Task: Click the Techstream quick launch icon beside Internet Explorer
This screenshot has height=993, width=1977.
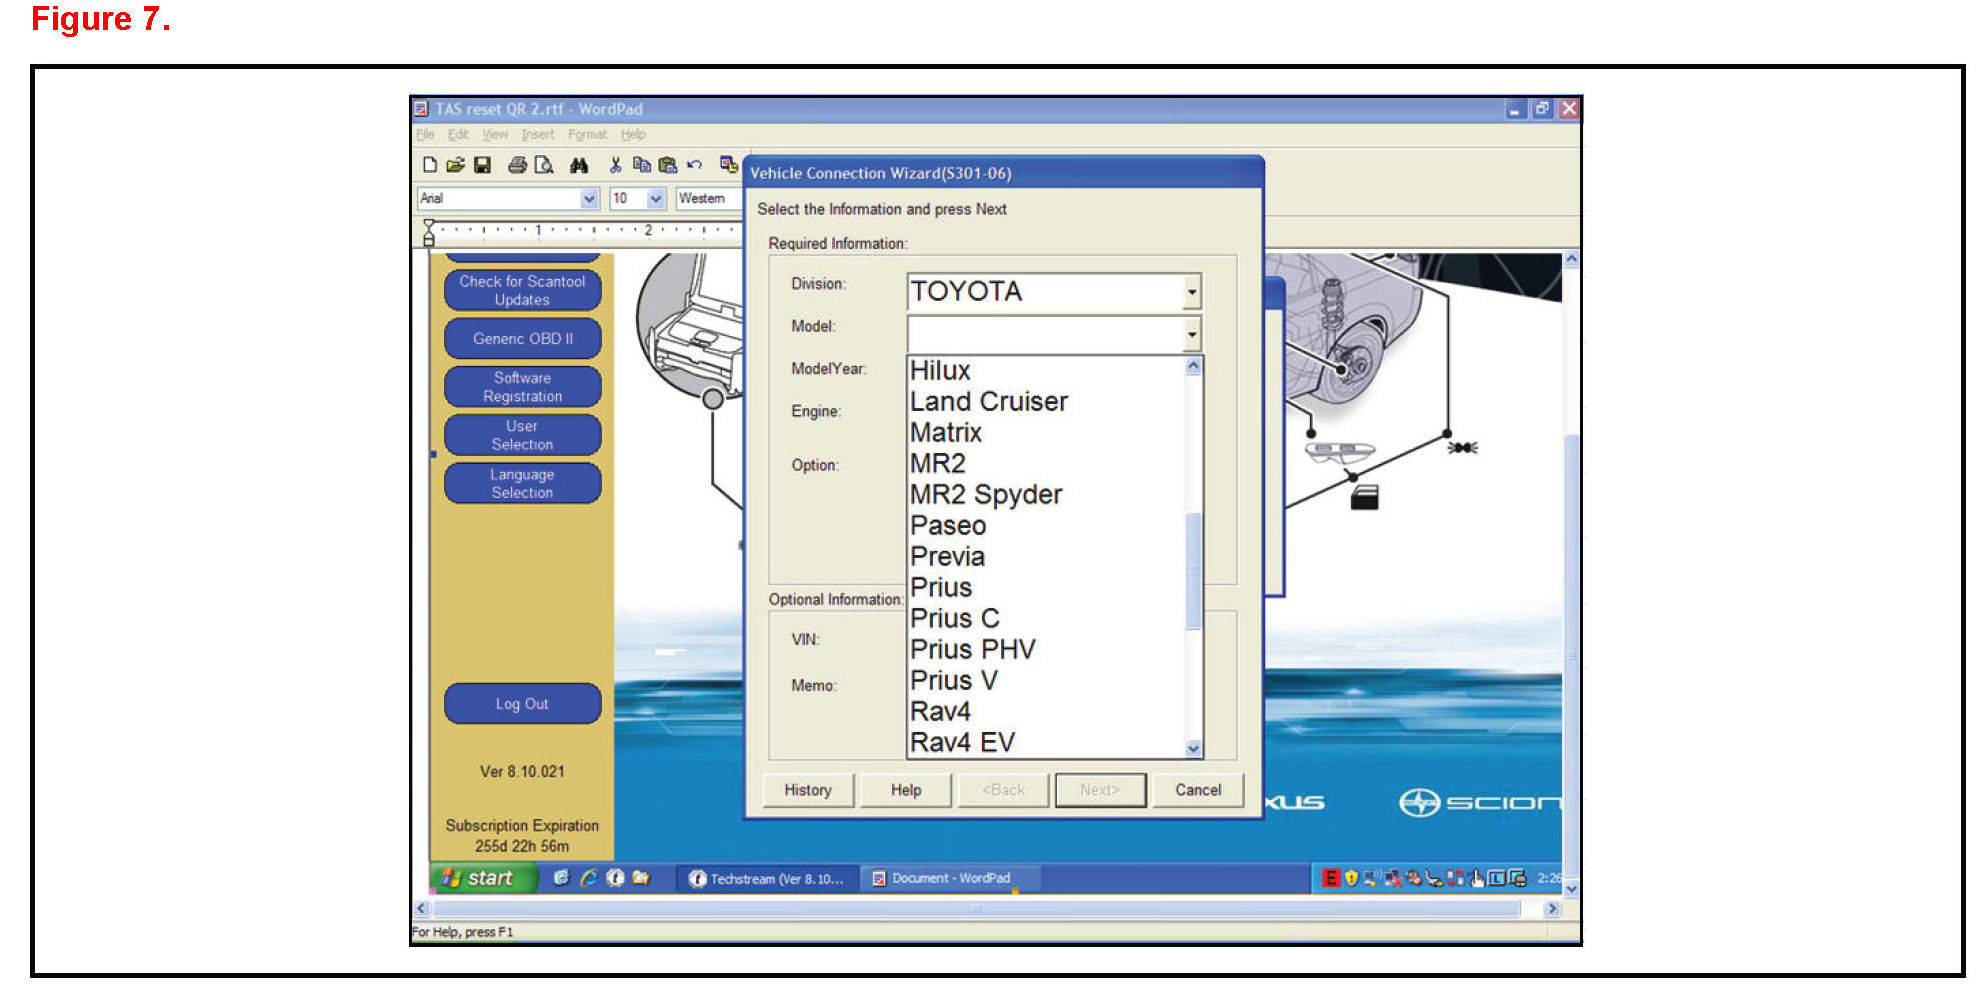Action: (615, 877)
